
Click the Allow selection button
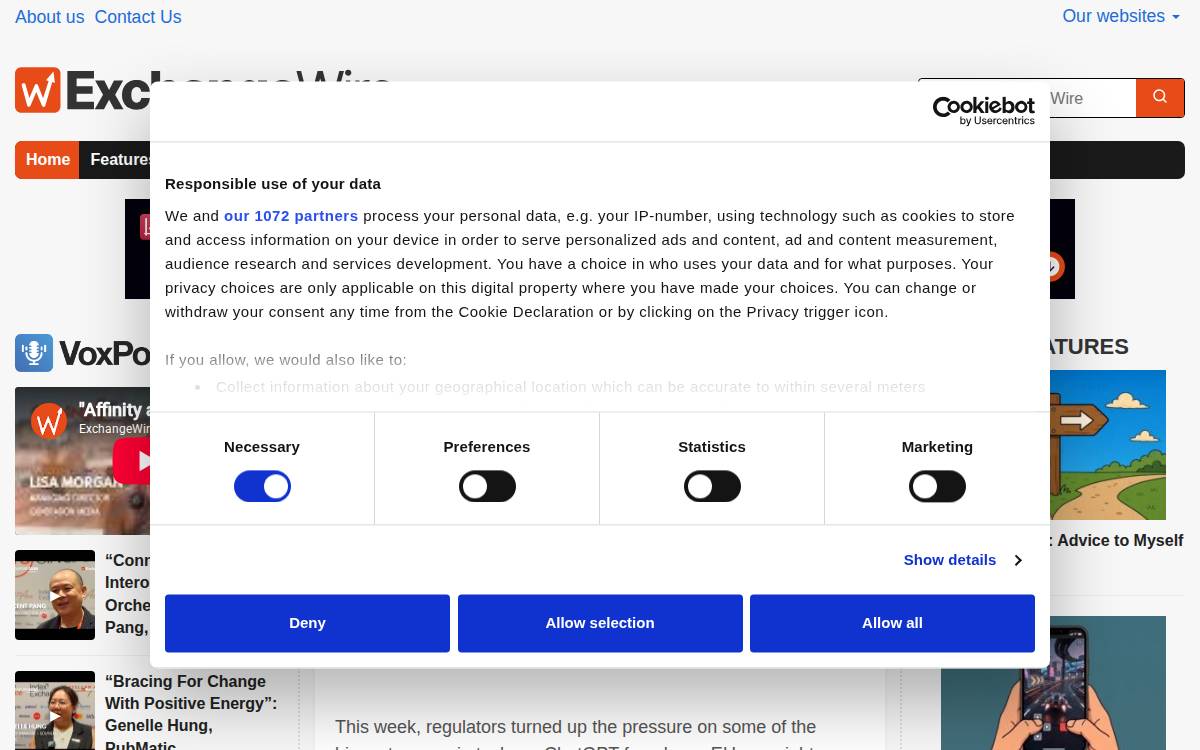point(600,623)
